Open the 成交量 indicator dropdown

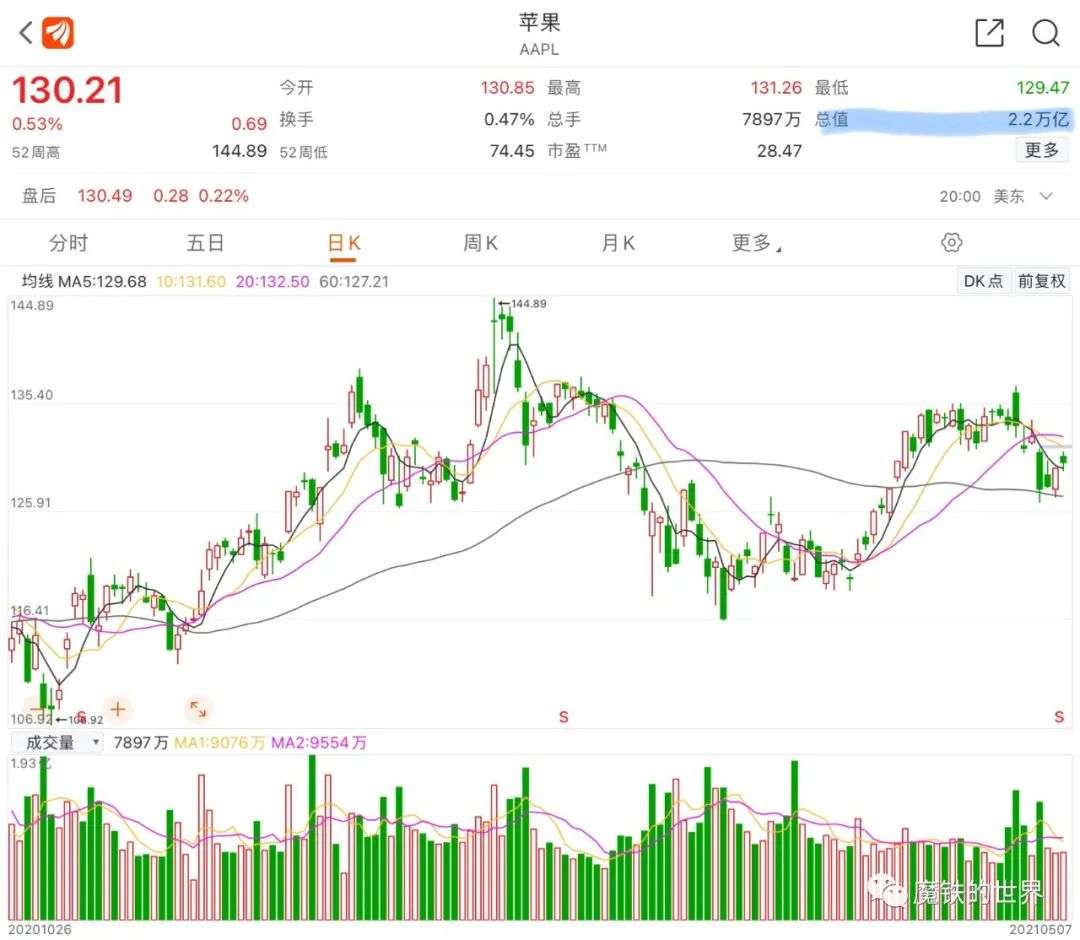point(57,742)
